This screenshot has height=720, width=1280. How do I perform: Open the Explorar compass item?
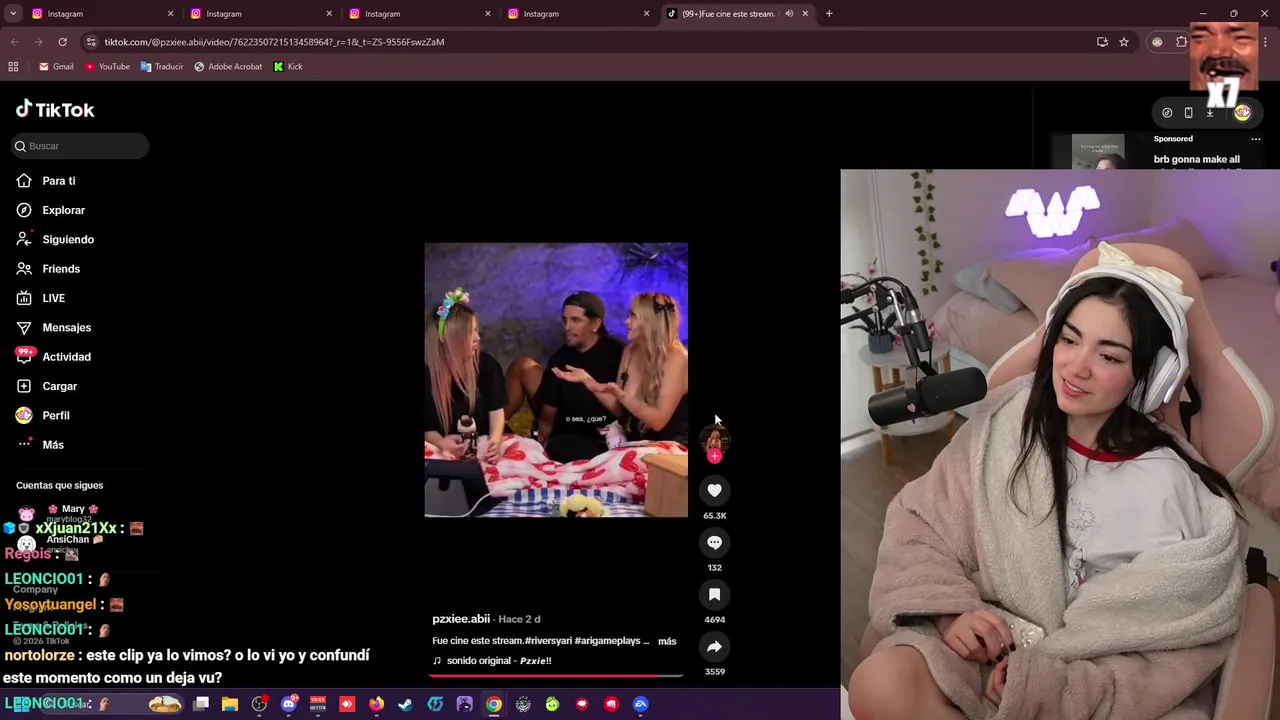50,210
